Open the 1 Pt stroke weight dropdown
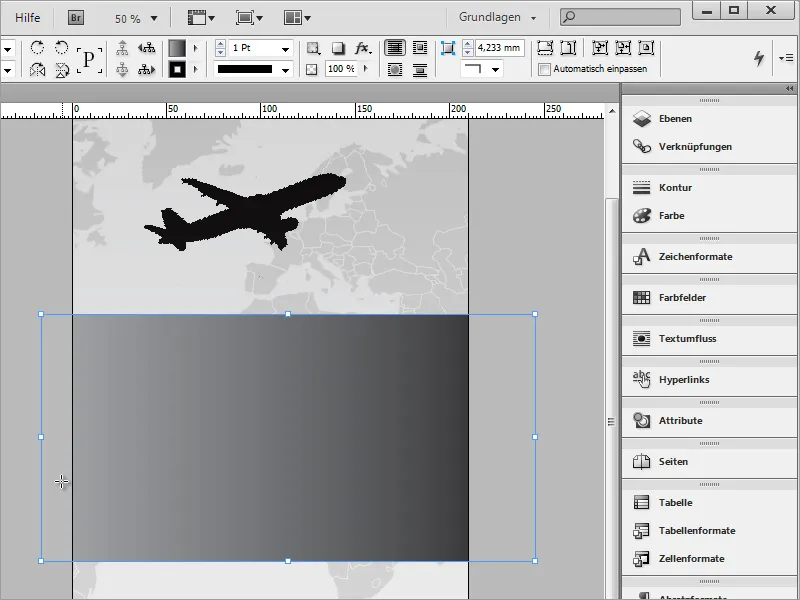The width and height of the screenshot is (800, 600). (x=285, y=48)
